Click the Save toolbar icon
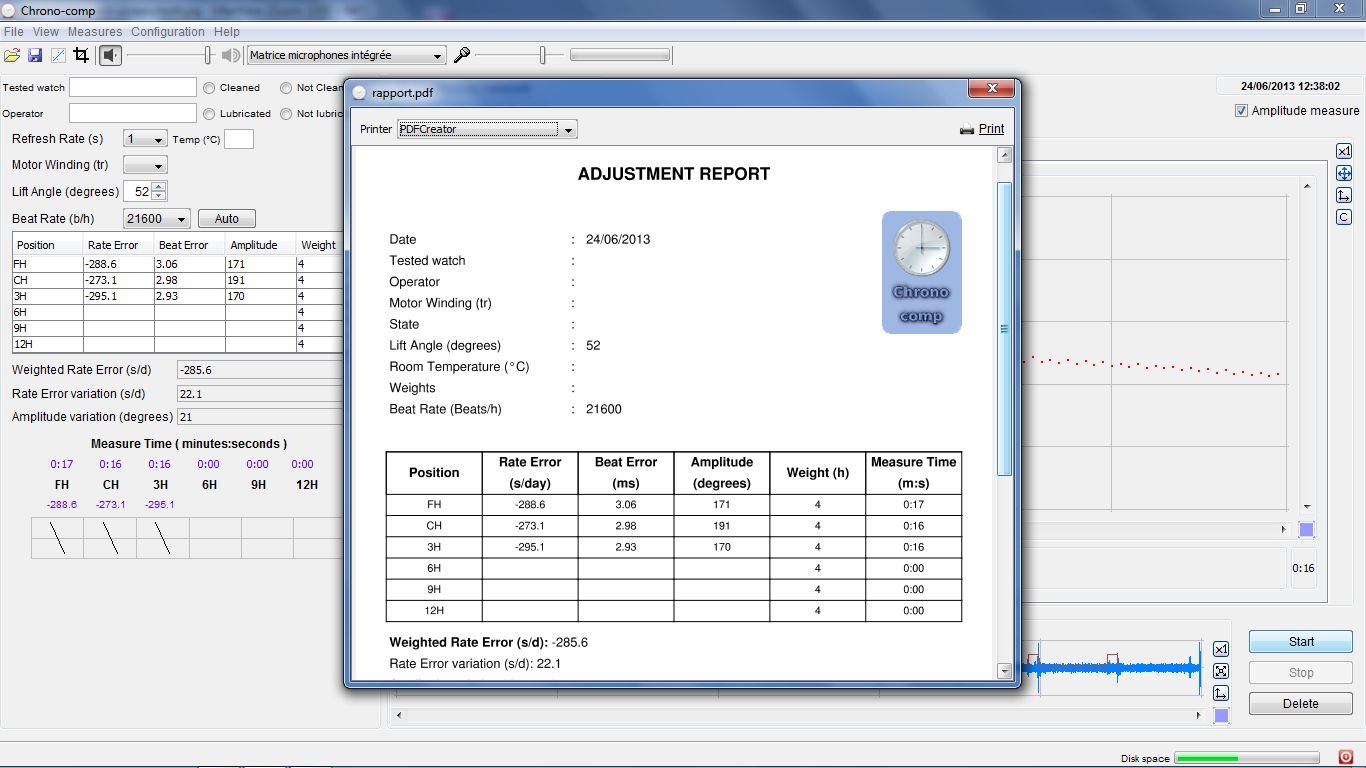This screenshot has height=768, width=1366. pyautogui.click(x=37, y=55)
